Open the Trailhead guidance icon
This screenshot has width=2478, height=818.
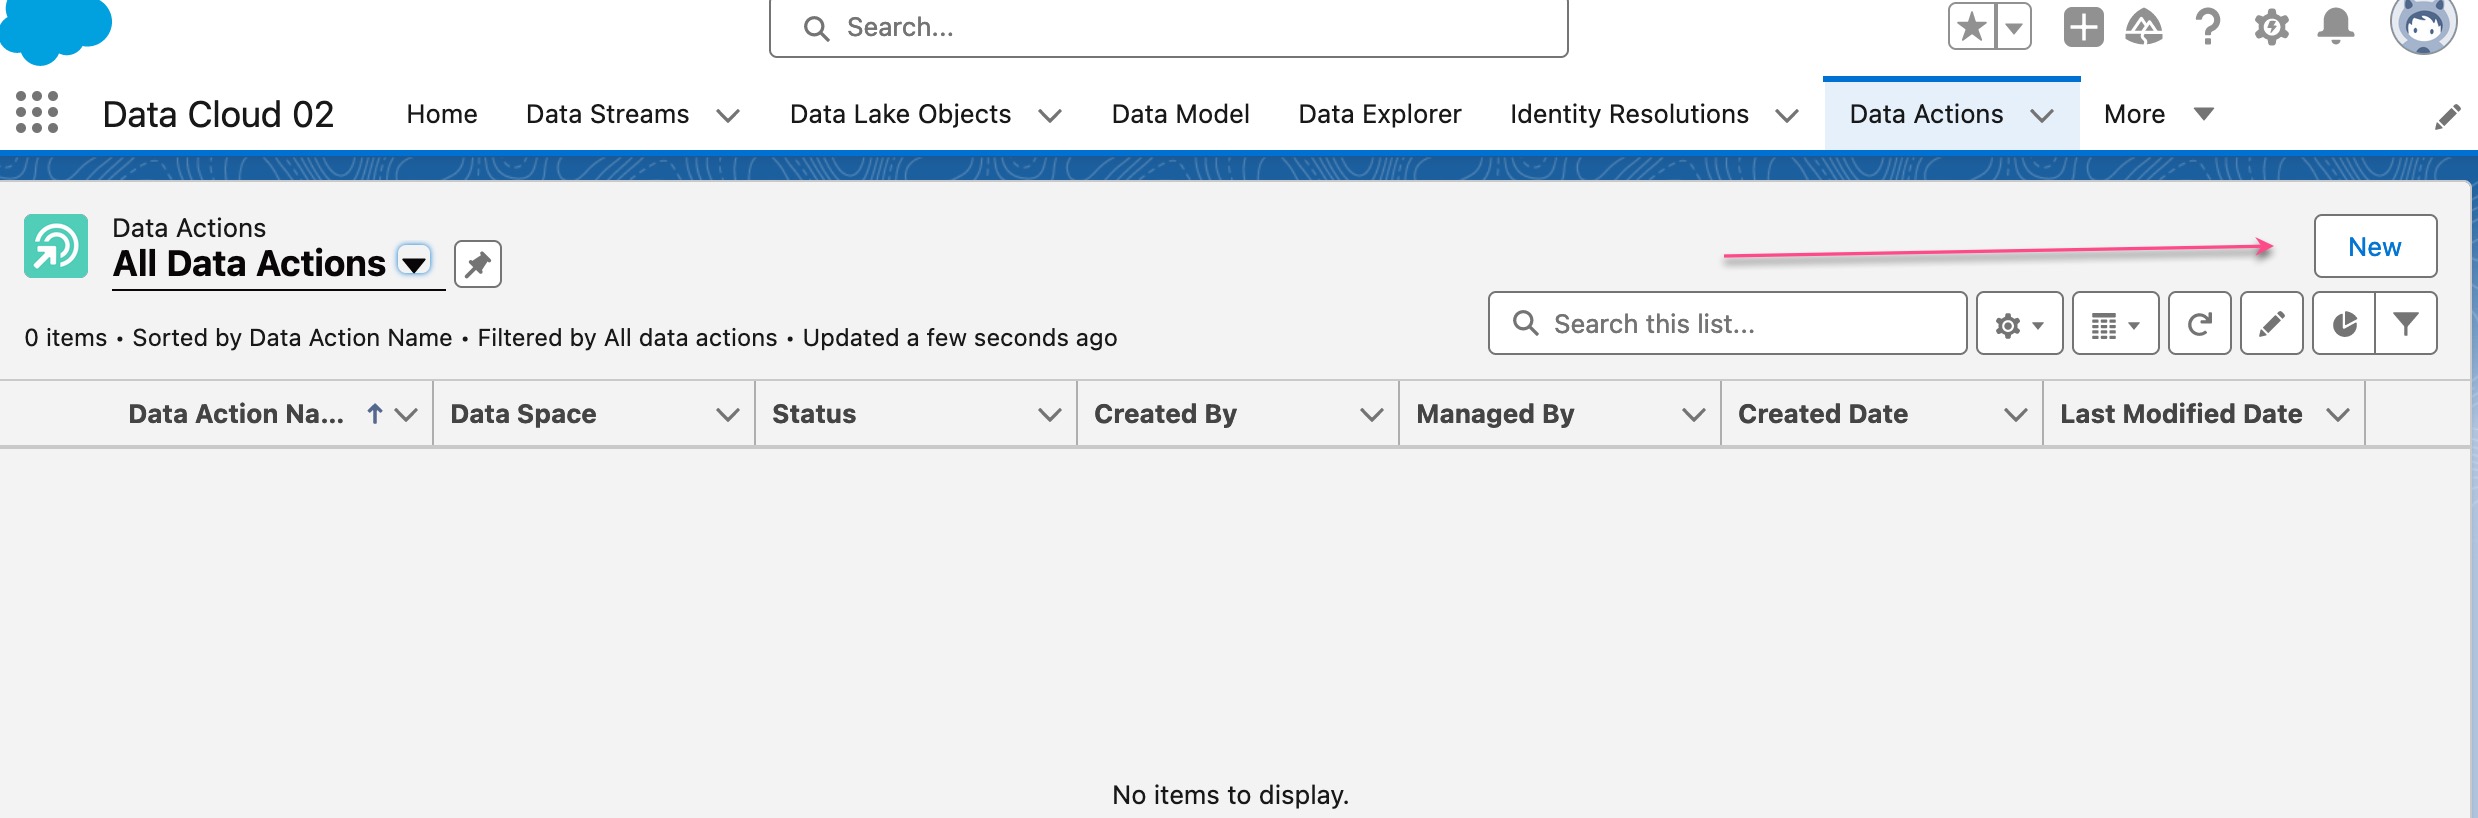click(2144, 27)
